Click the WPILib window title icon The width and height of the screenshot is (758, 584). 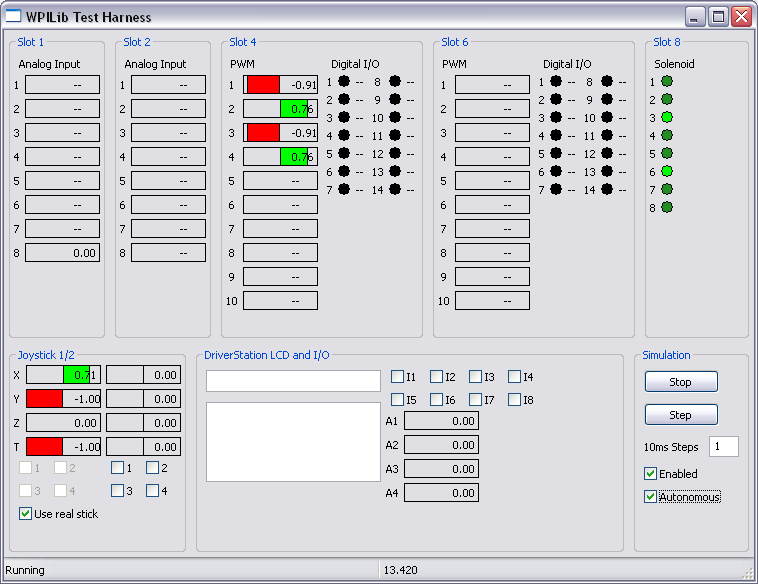click(13, 16)
